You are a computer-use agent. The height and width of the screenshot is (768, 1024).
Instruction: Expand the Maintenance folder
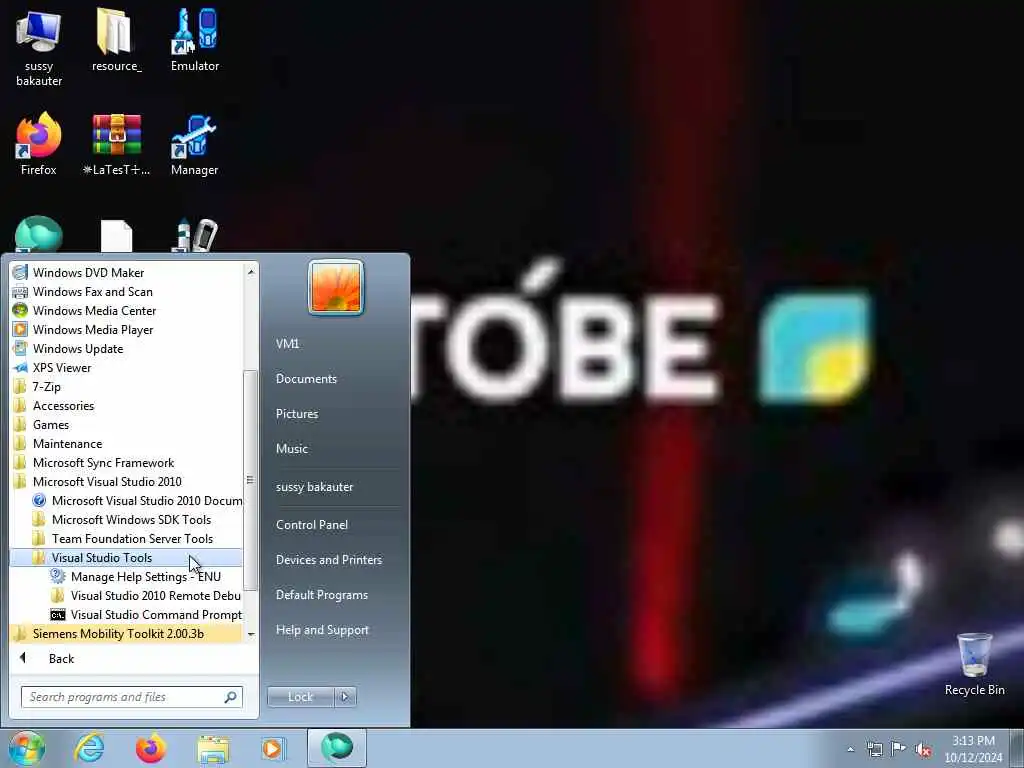tap(127, 443)
